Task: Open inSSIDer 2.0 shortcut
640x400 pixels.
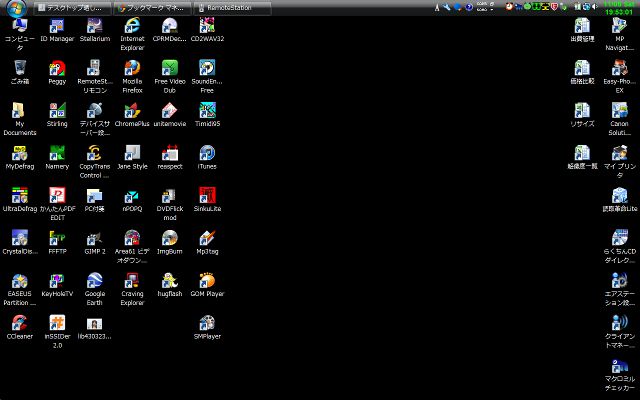Action: point(57,332)
